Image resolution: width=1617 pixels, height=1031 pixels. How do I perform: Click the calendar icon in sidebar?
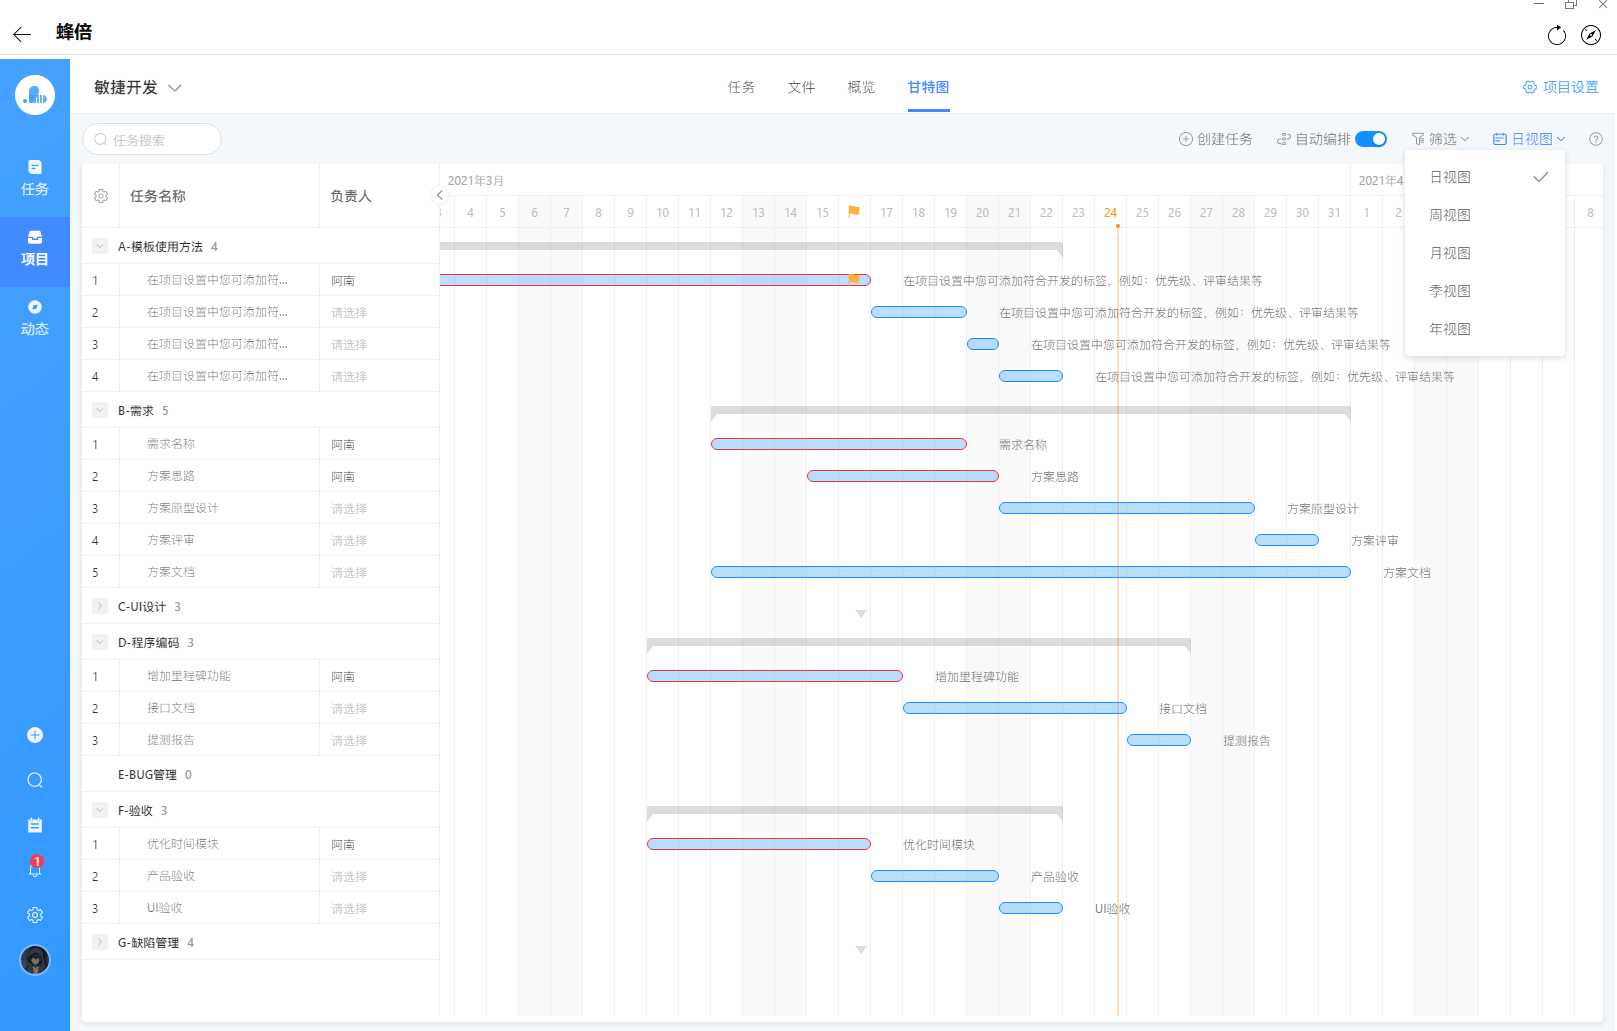(35, 825)
